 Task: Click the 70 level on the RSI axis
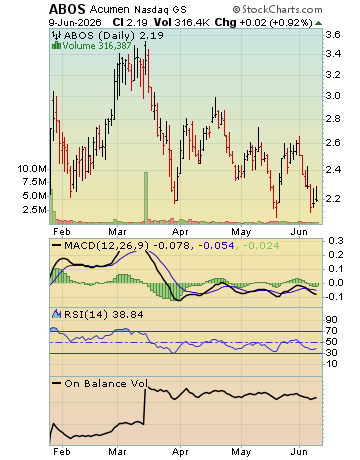tap(332, 331)
